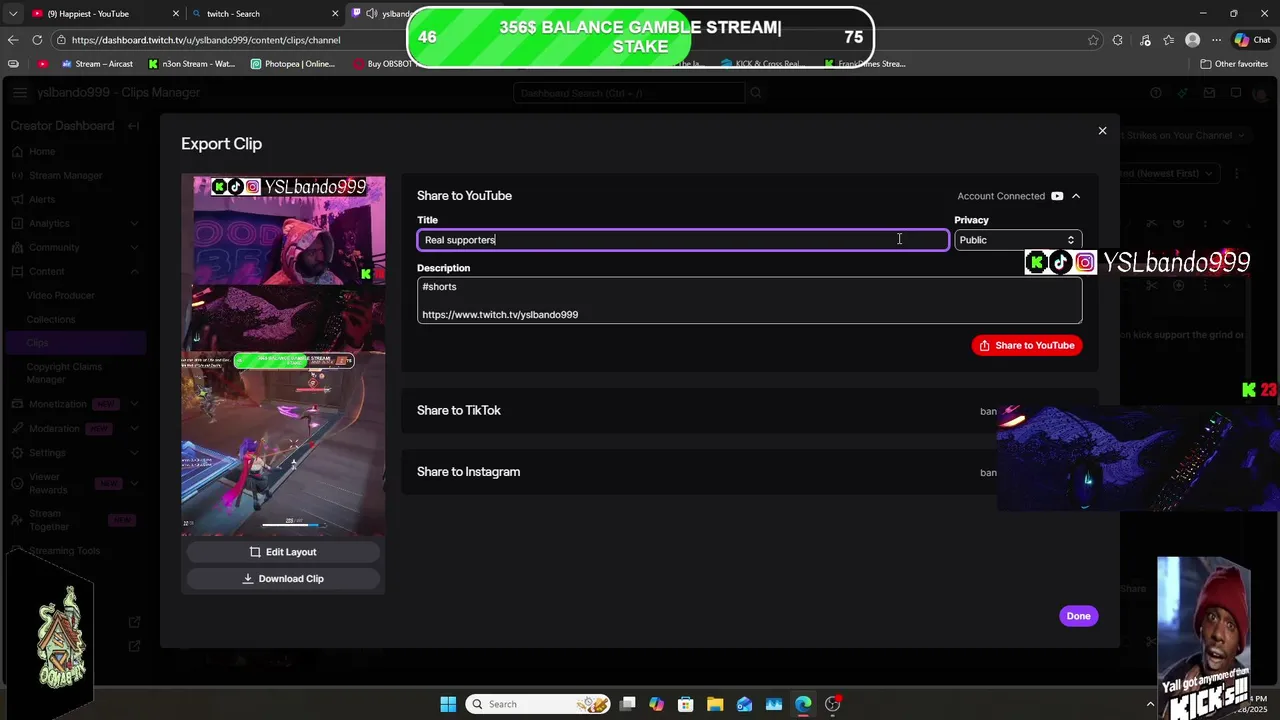Open the browser settings ellipsis menu
The image size is (1280, 720).
[1217, 40]
